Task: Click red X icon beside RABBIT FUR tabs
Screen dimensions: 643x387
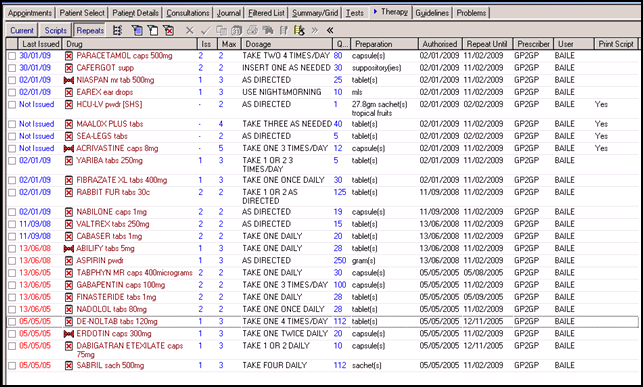Action: (69, 193)
